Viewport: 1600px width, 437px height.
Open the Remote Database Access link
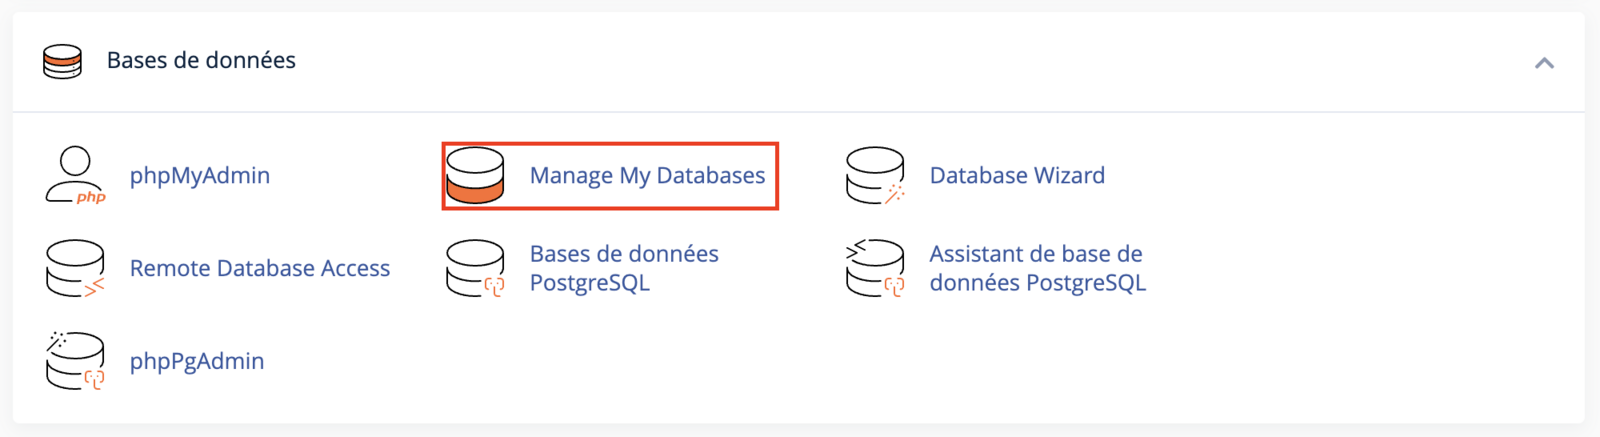(260, 268)
